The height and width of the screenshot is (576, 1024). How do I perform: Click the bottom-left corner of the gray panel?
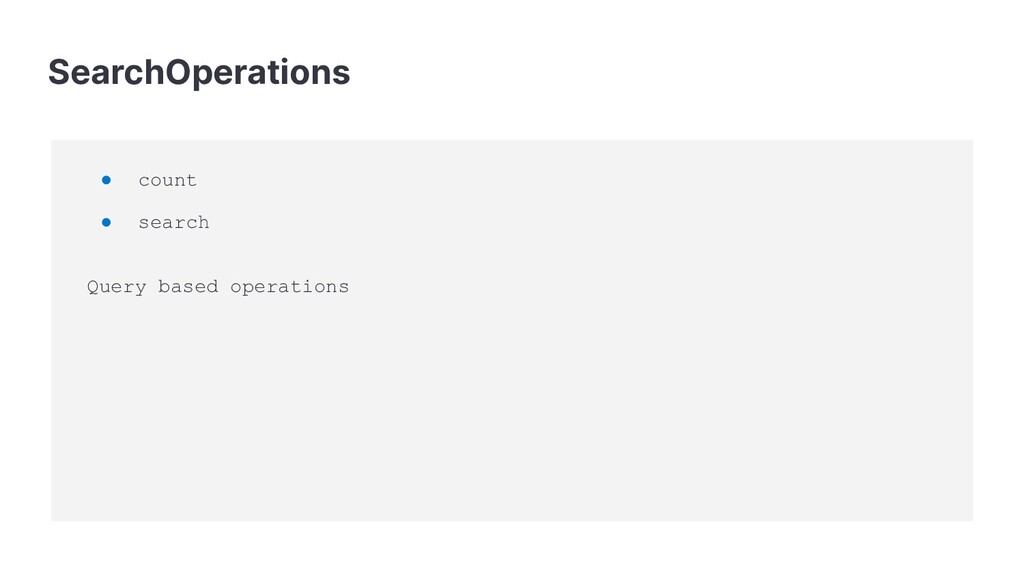(52, 519)
